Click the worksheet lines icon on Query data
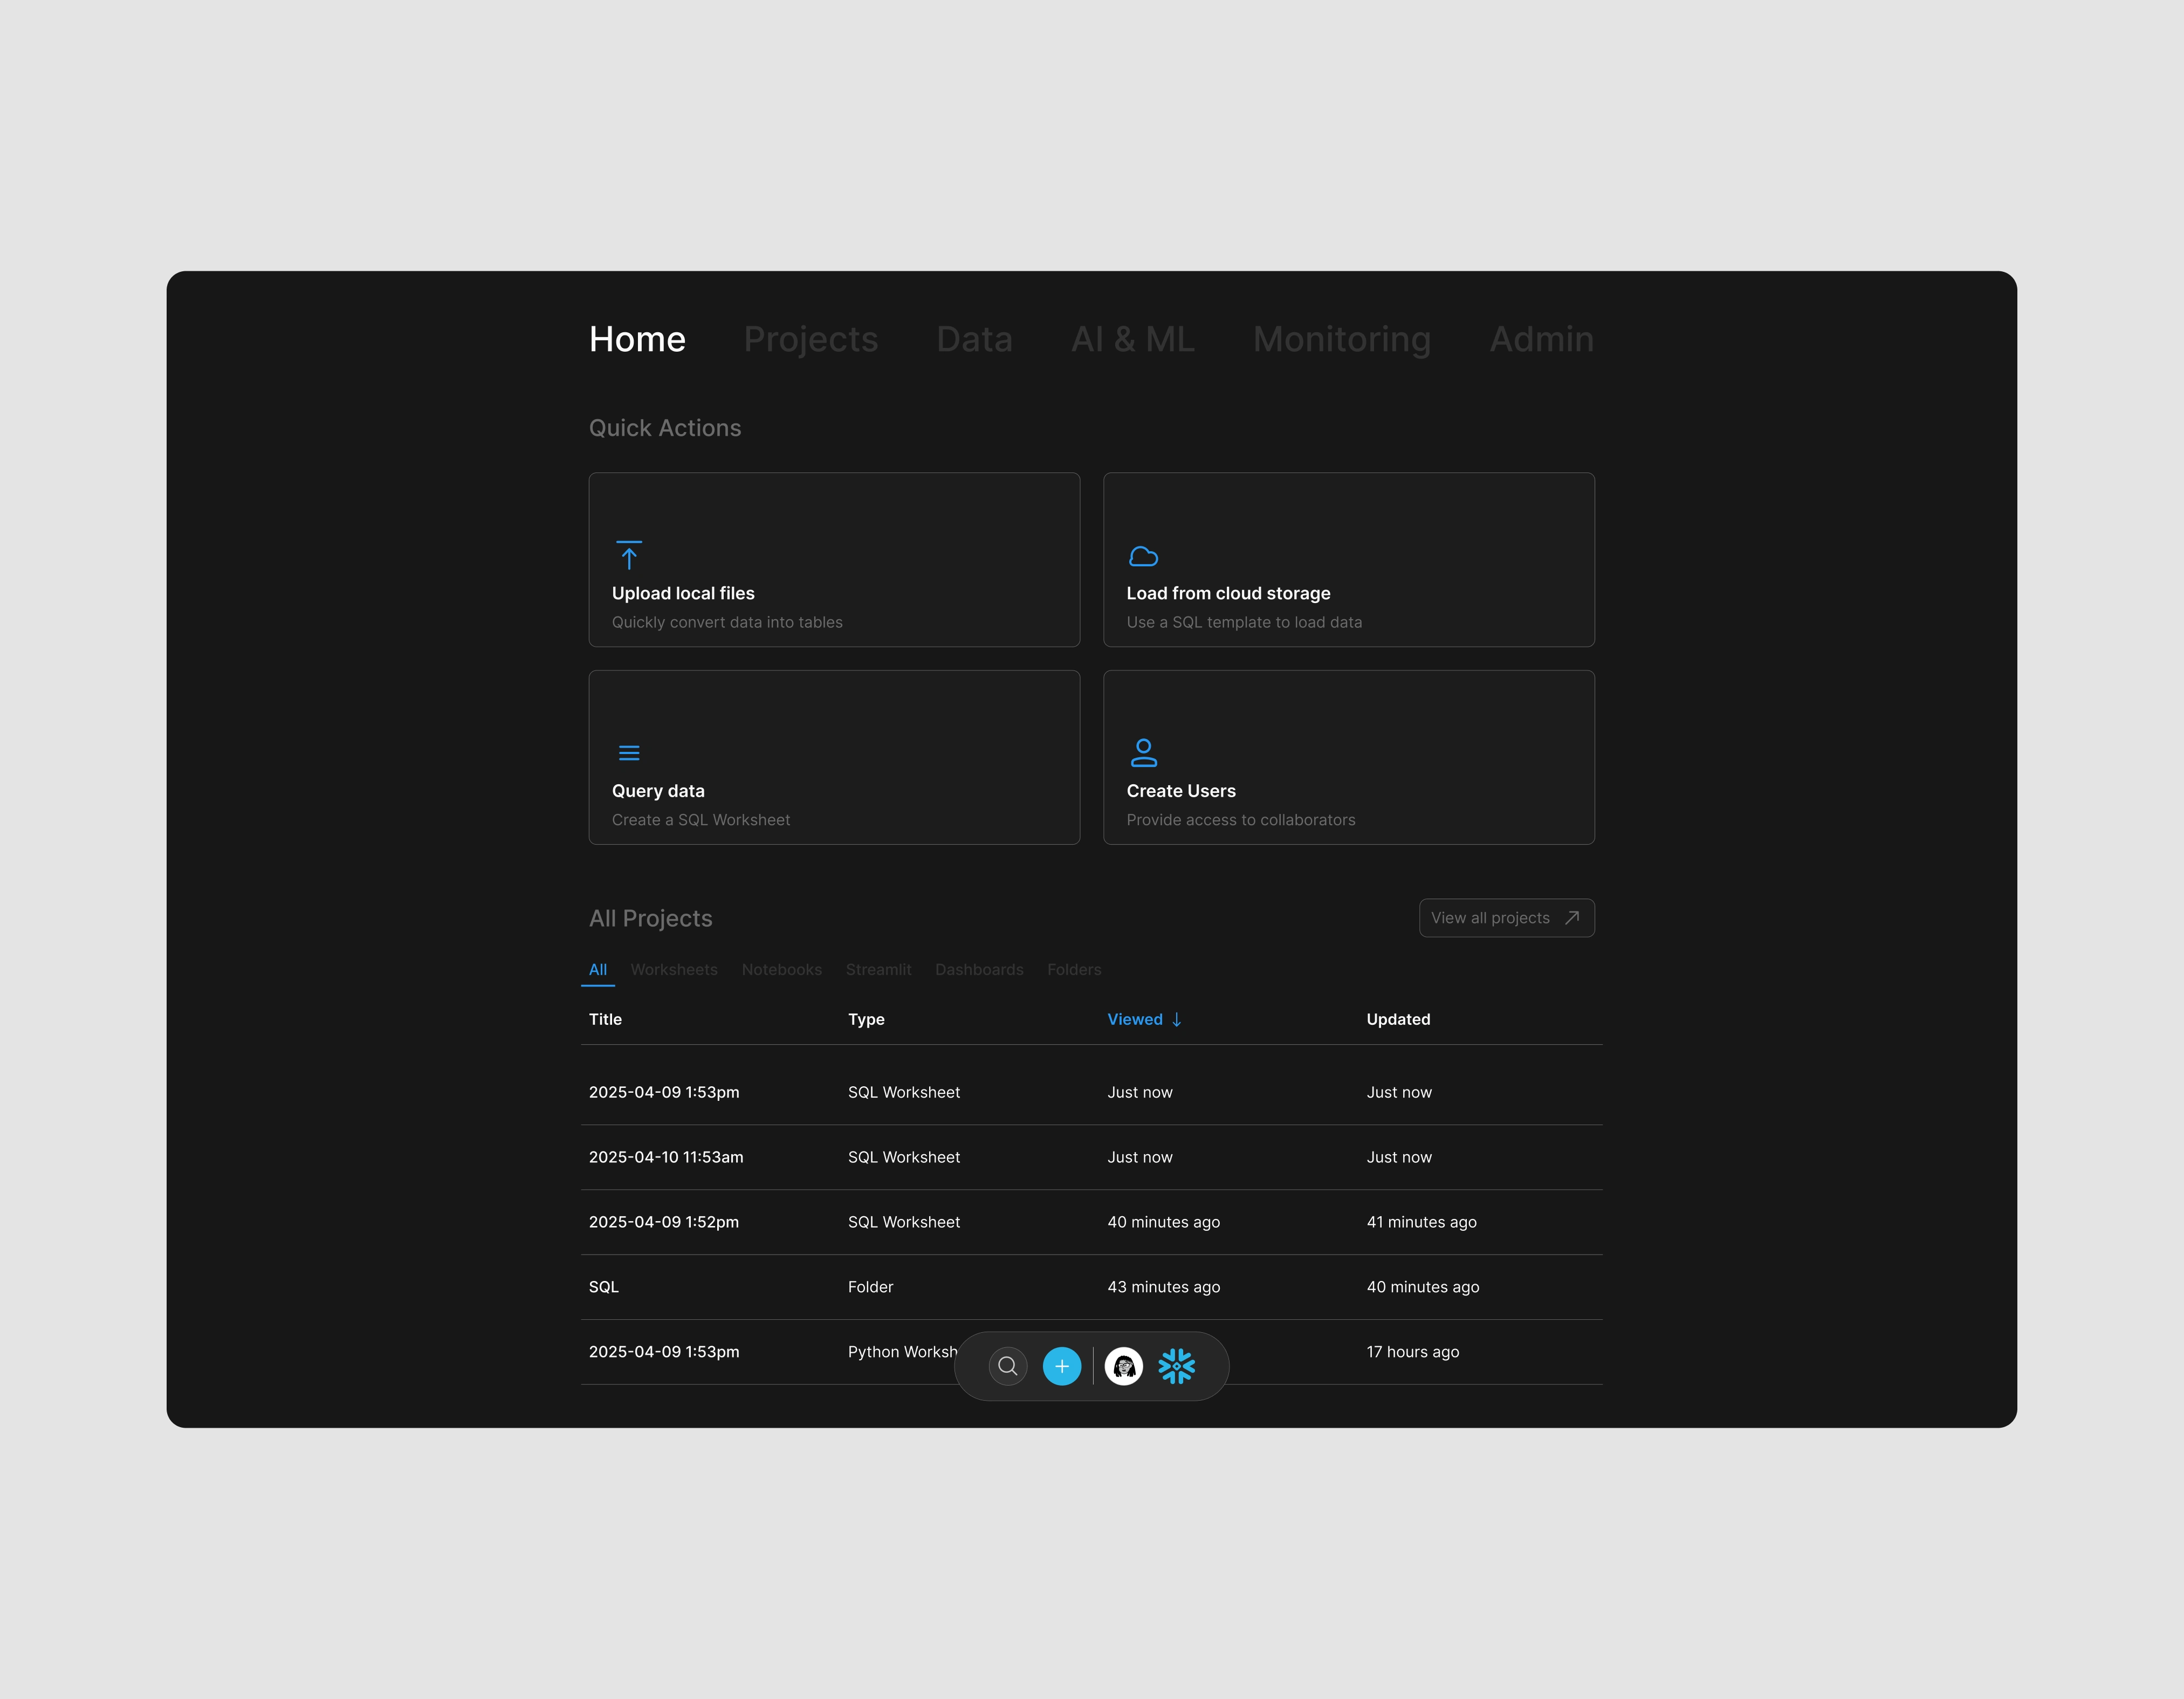The image size is (2184, 1699). click(x=629, y=752)
